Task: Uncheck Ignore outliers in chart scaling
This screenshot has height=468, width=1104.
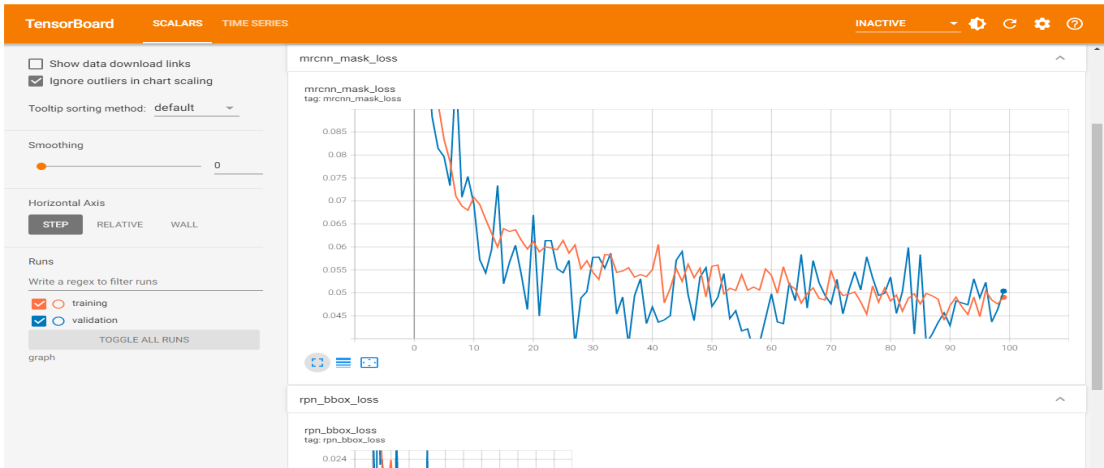Action: [36, 81]
